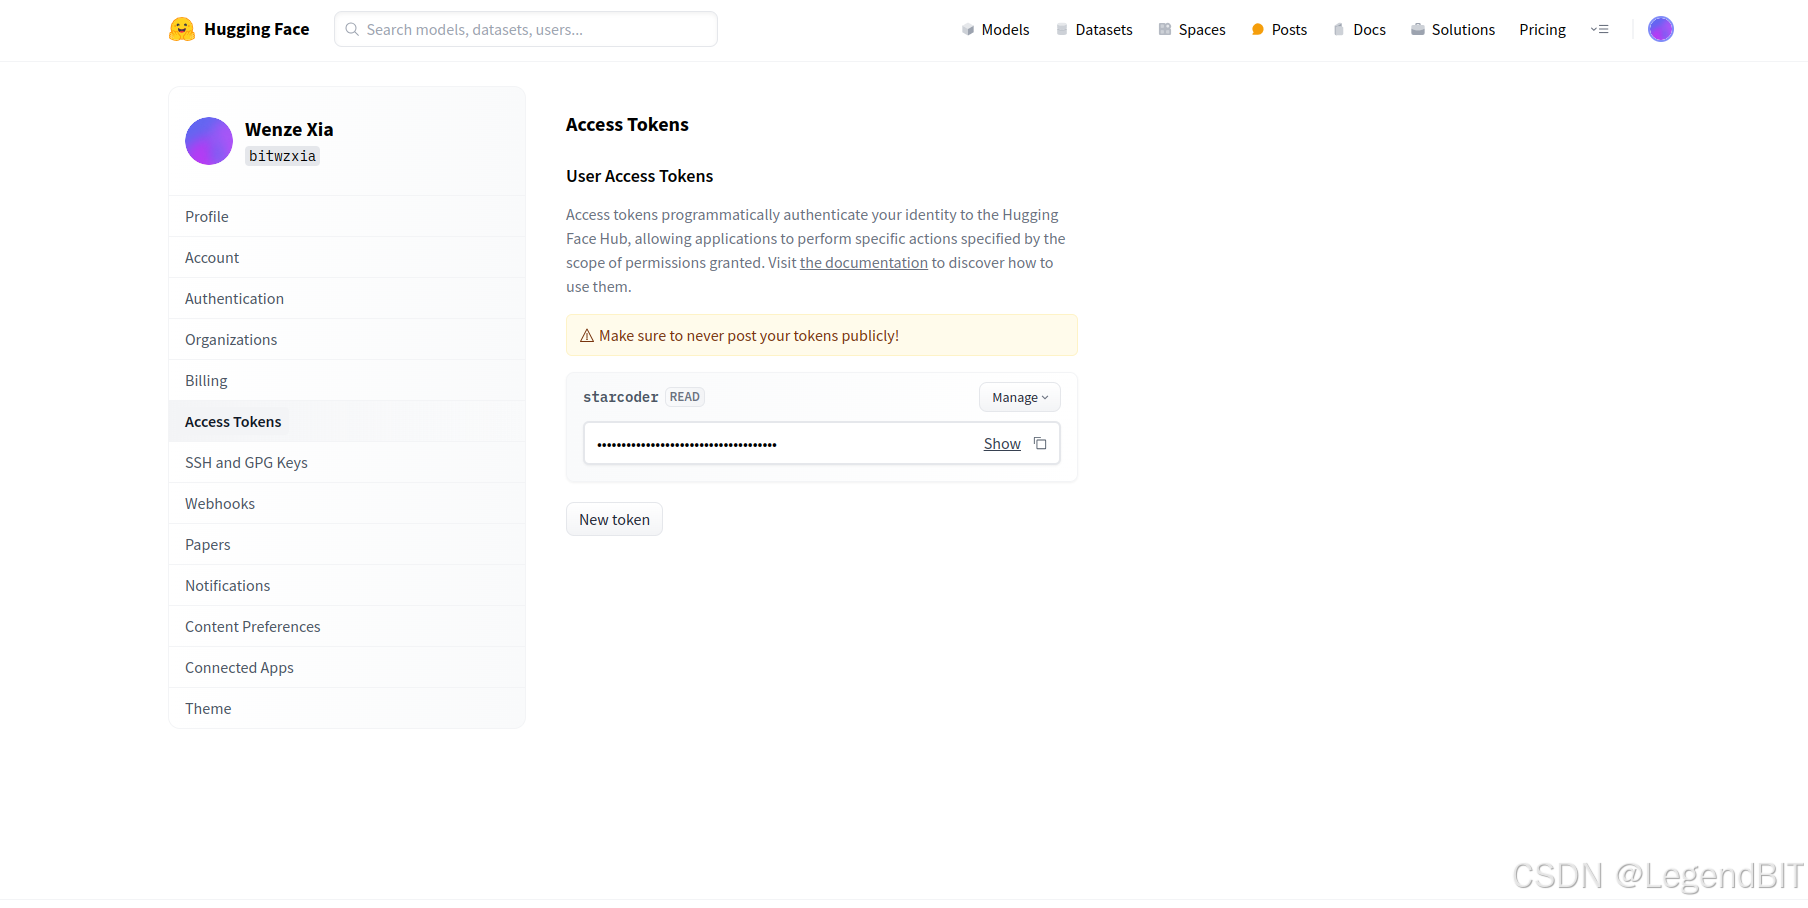Viewport: 1808px width, 908px height.
Task: Click the New token button
Action: coord(614,519)
